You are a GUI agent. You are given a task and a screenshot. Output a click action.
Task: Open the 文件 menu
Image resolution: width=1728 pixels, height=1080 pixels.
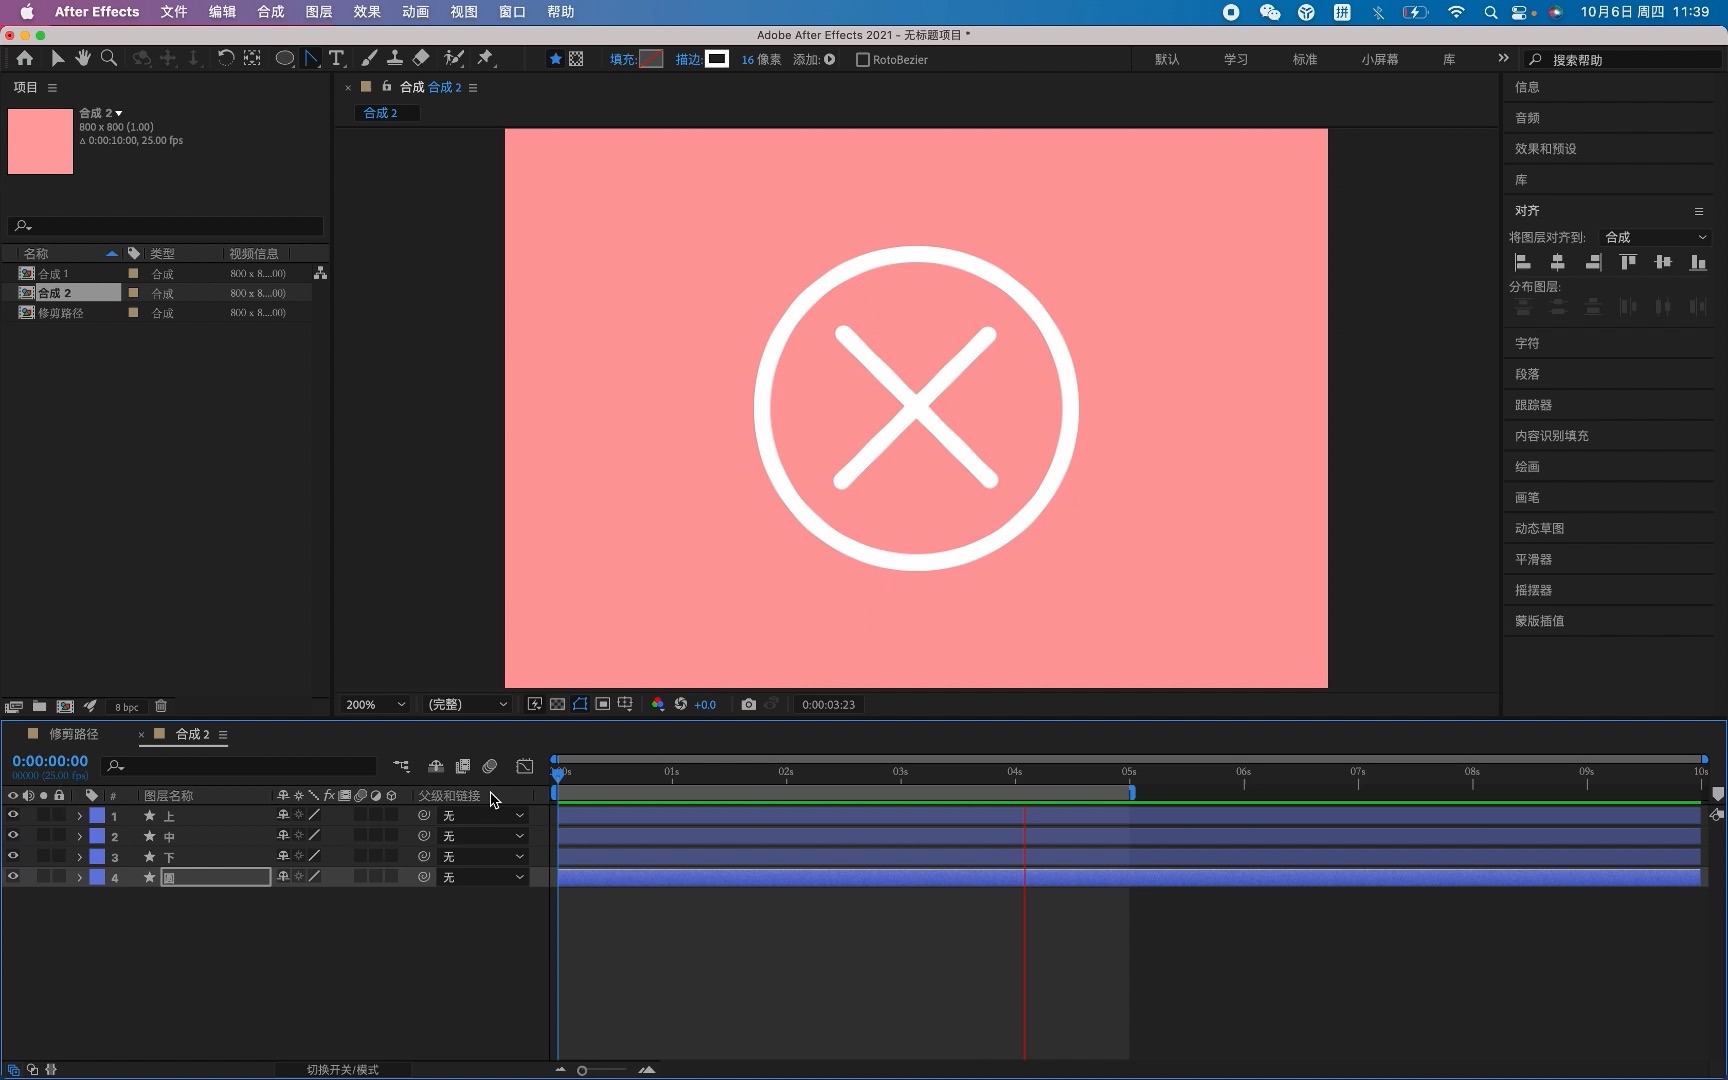[x=174, y=12]
